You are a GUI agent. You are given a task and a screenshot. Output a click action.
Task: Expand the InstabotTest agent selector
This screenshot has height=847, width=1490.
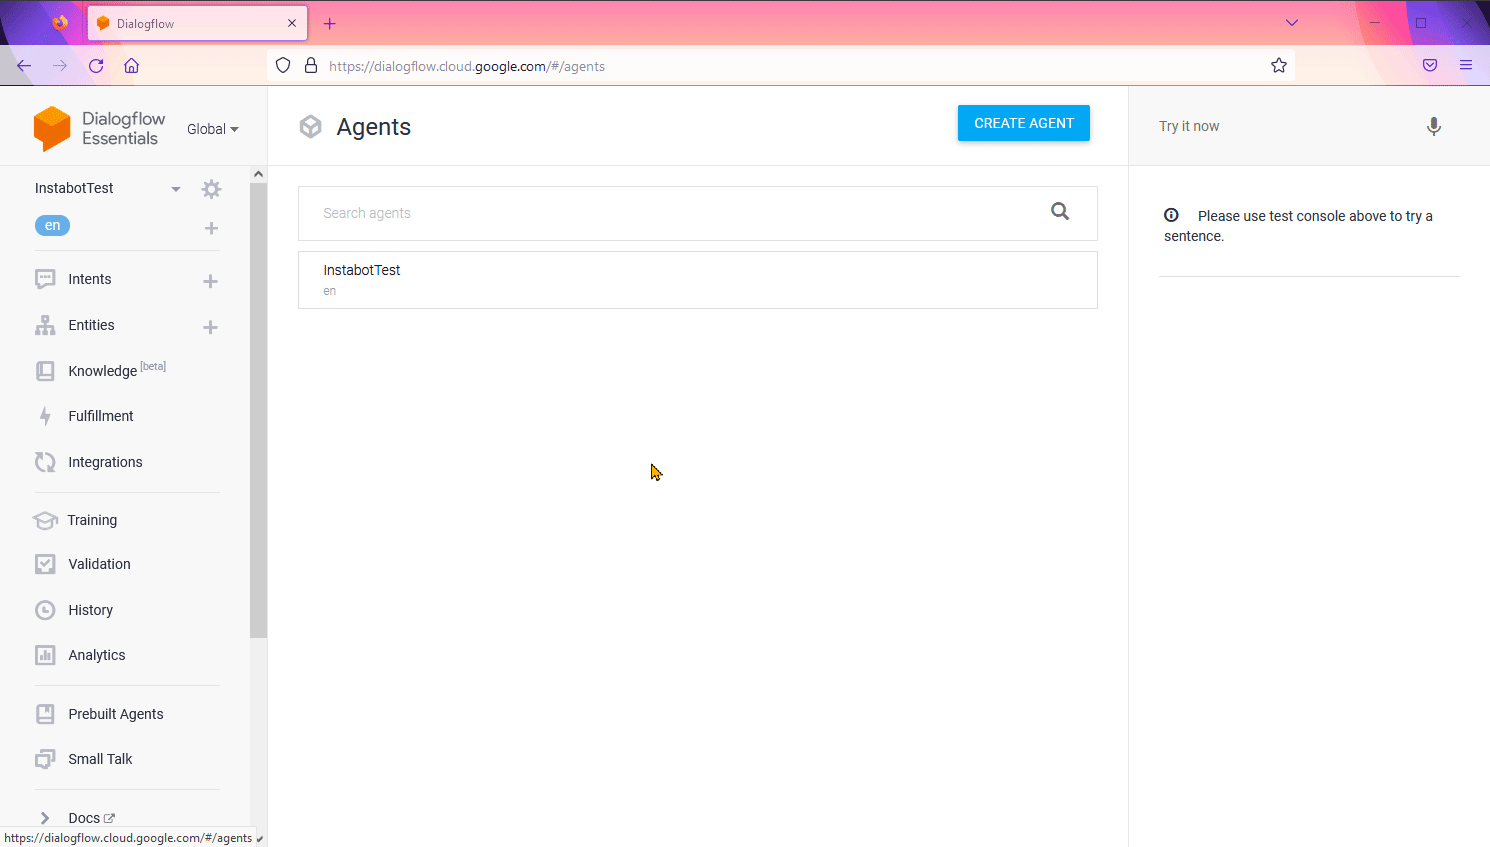(x=175, y=189)
